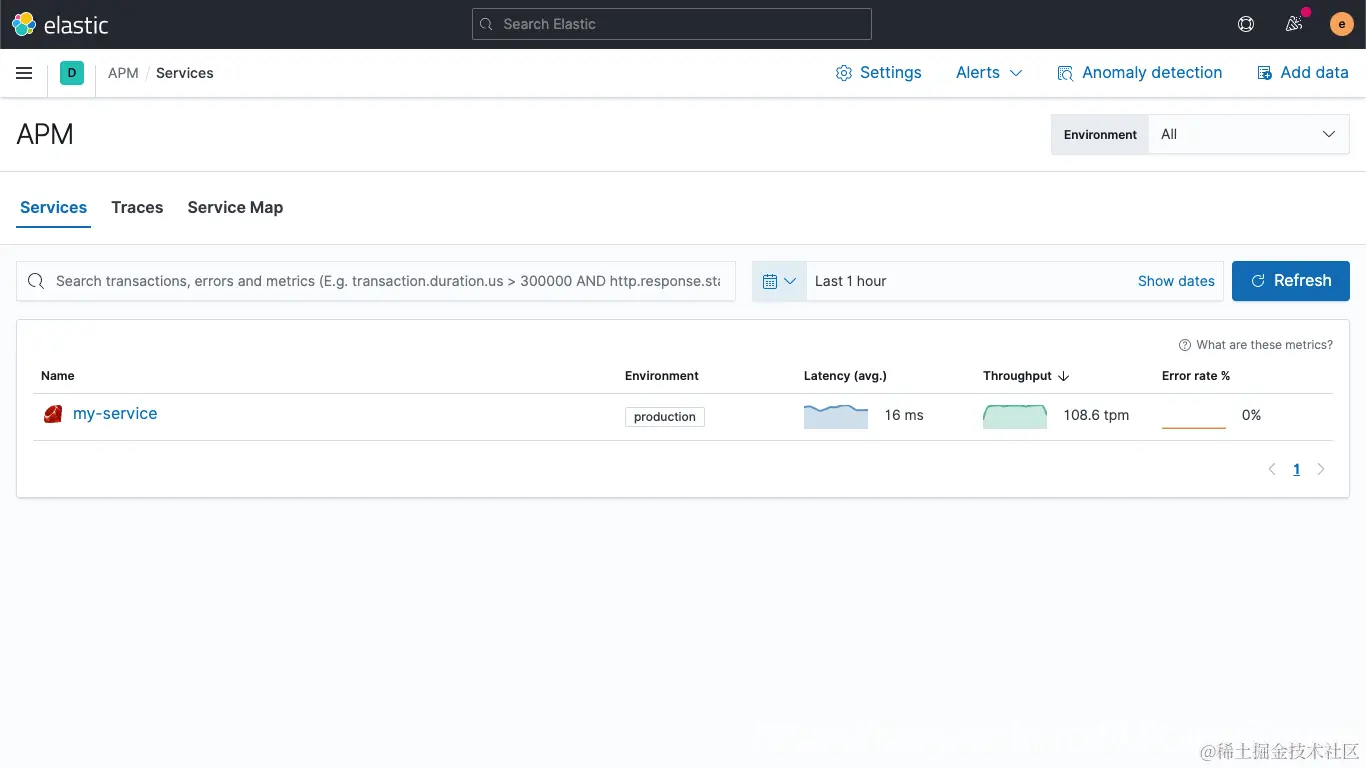This screenshot has height=768, width=1366.
Task: Expand the Alerts dropdown
Action: 989,73
